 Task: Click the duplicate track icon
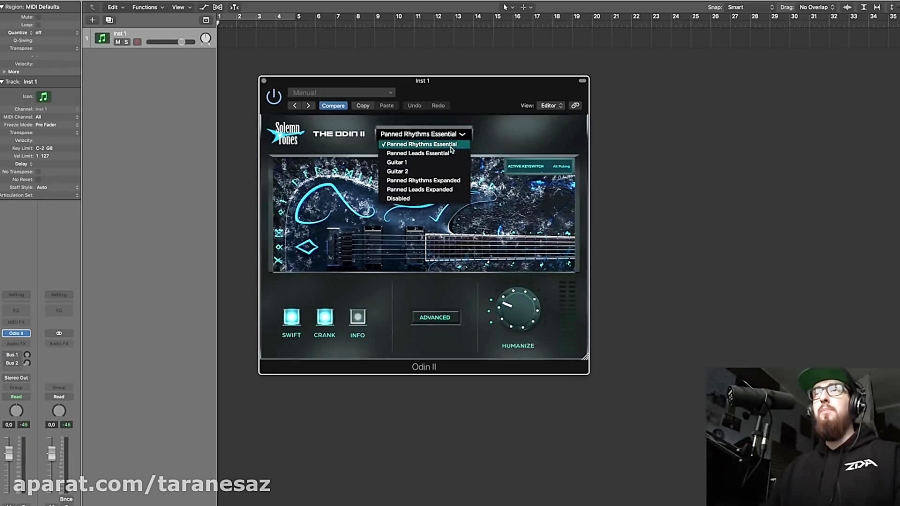(109, 20)
